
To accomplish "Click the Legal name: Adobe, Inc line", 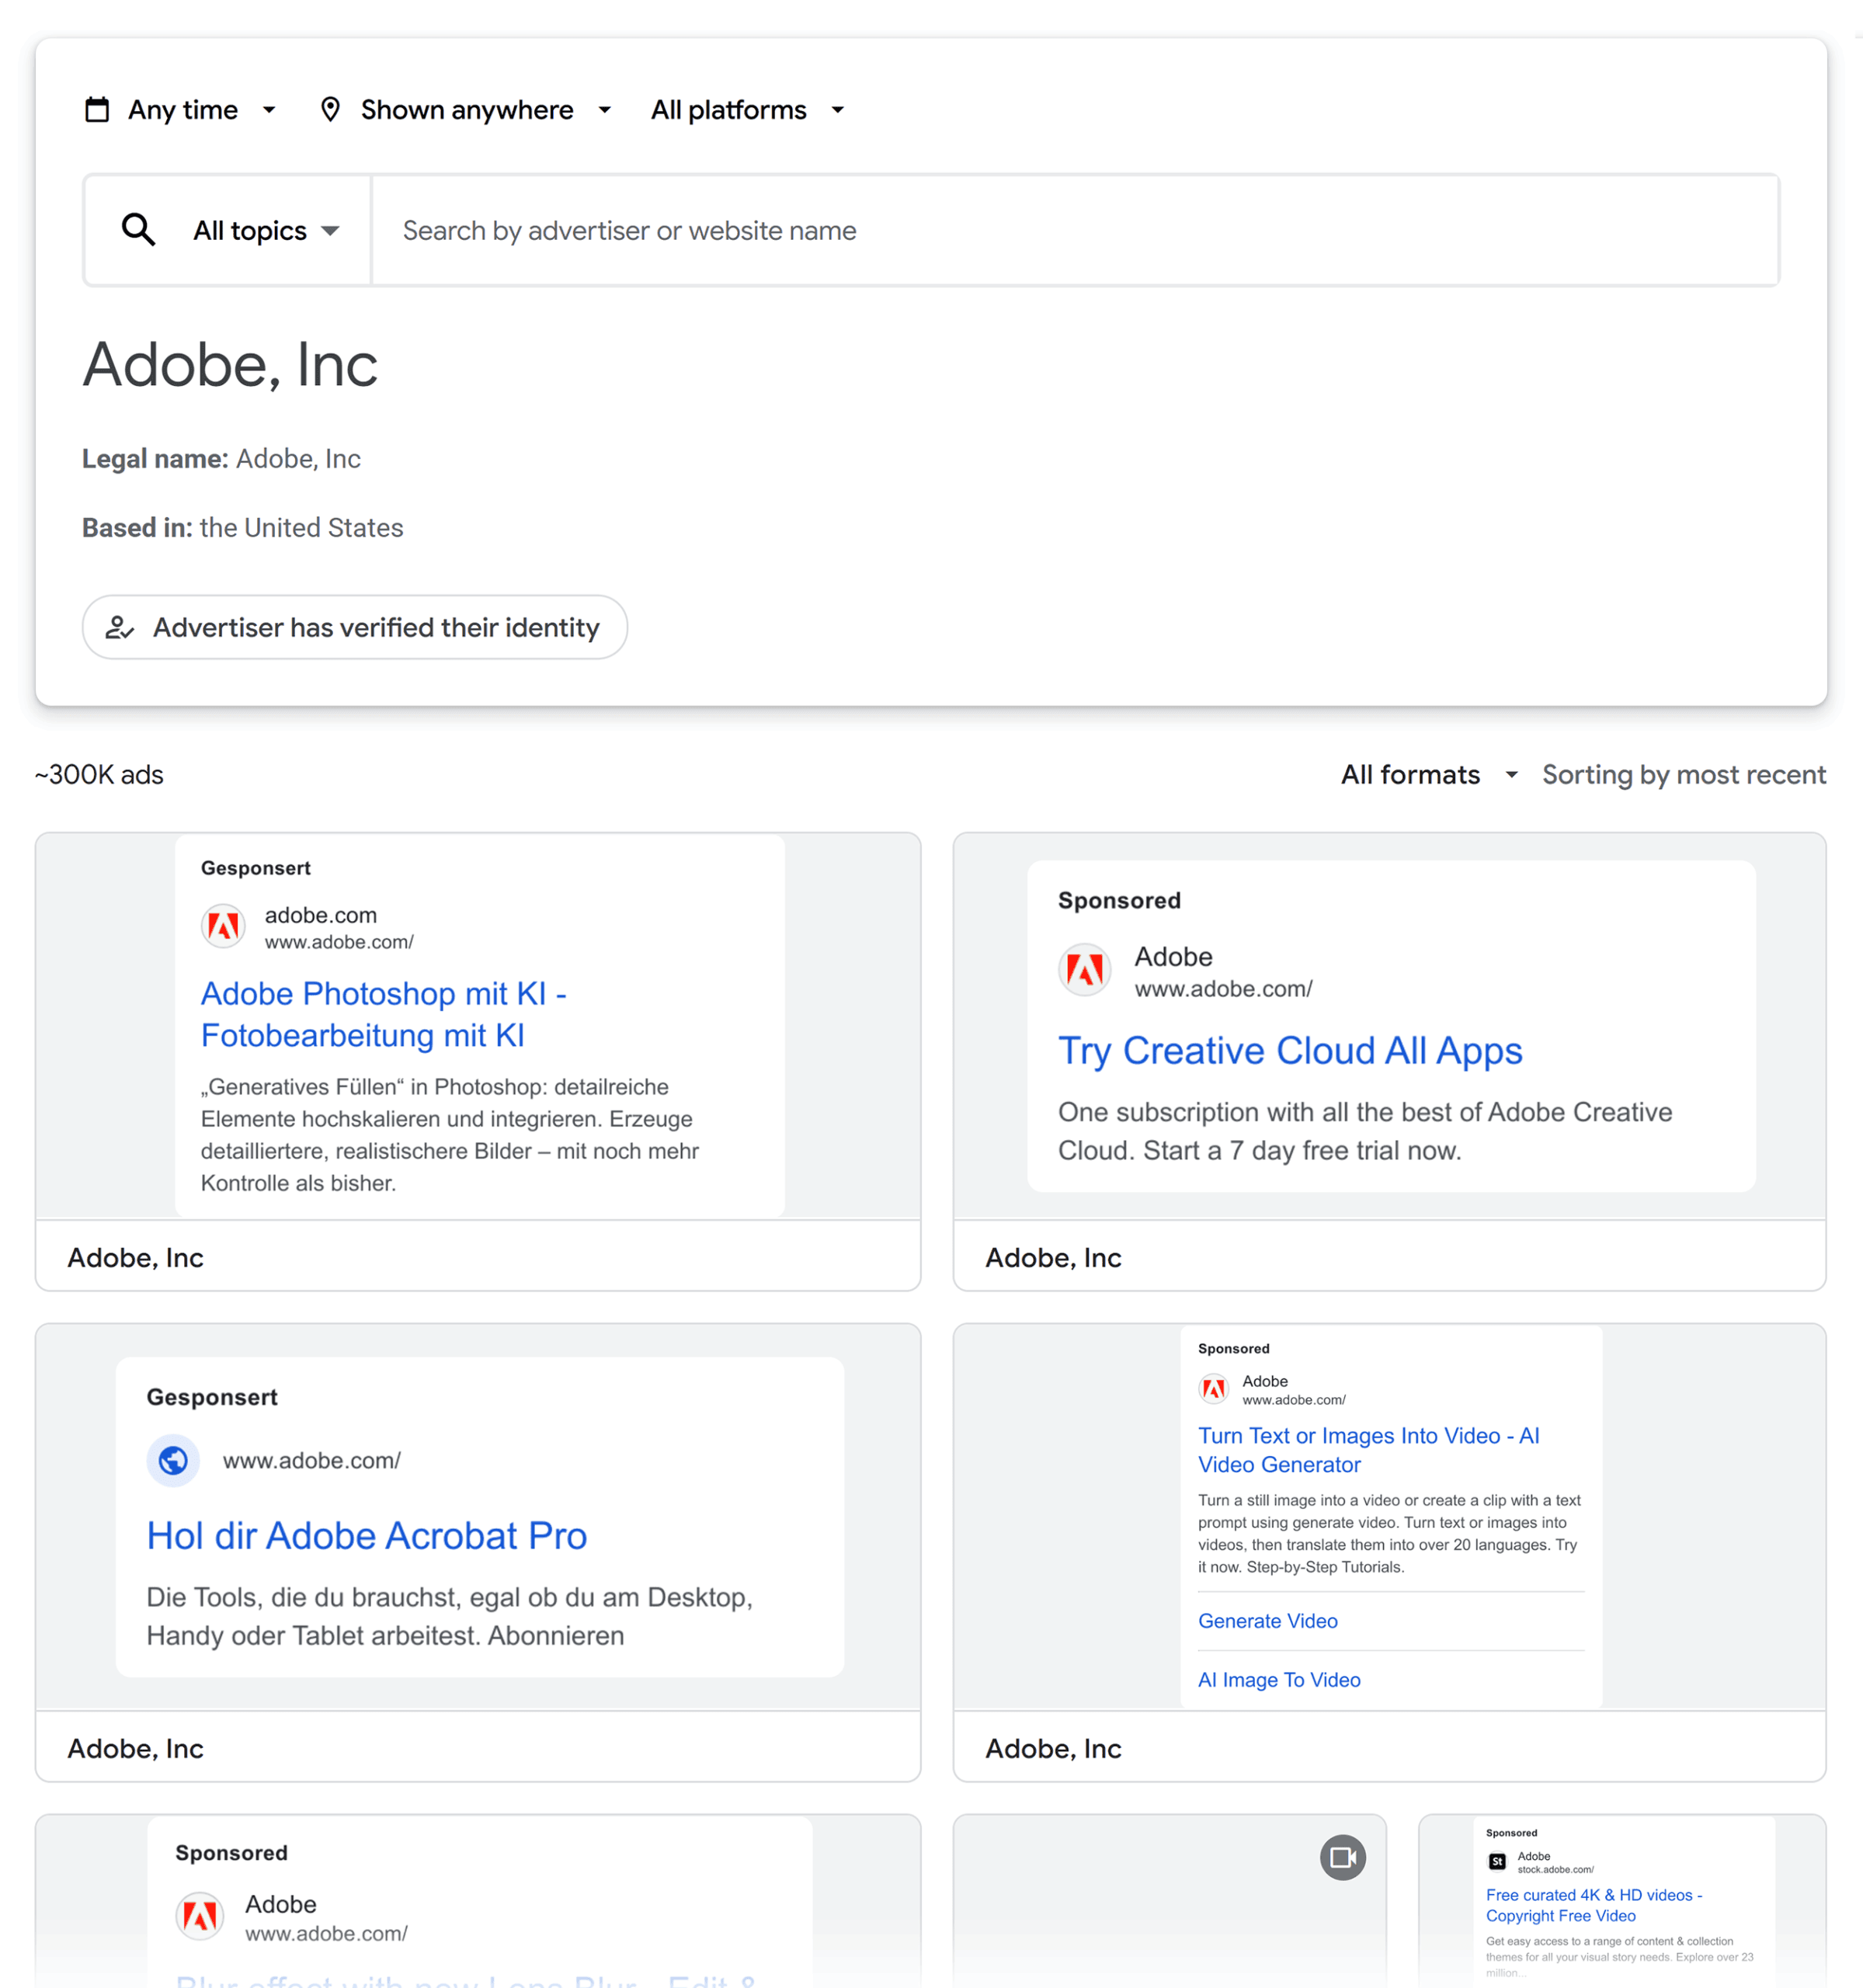I will [x=221, y=459].
